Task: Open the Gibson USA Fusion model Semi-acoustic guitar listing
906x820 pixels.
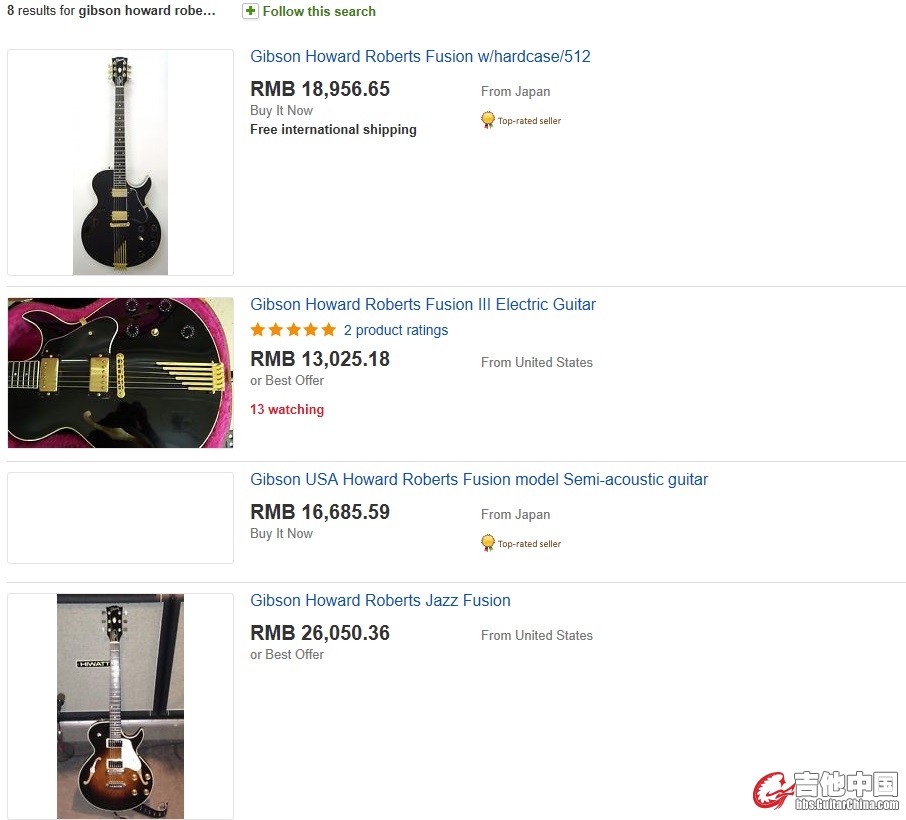Action: (479, 479)
